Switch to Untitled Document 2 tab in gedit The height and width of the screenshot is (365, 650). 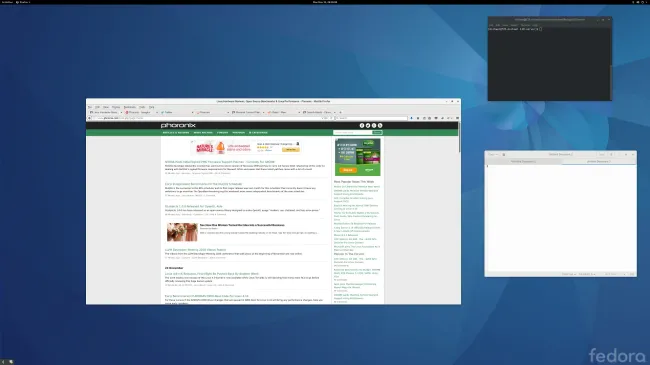coord(599,161)
